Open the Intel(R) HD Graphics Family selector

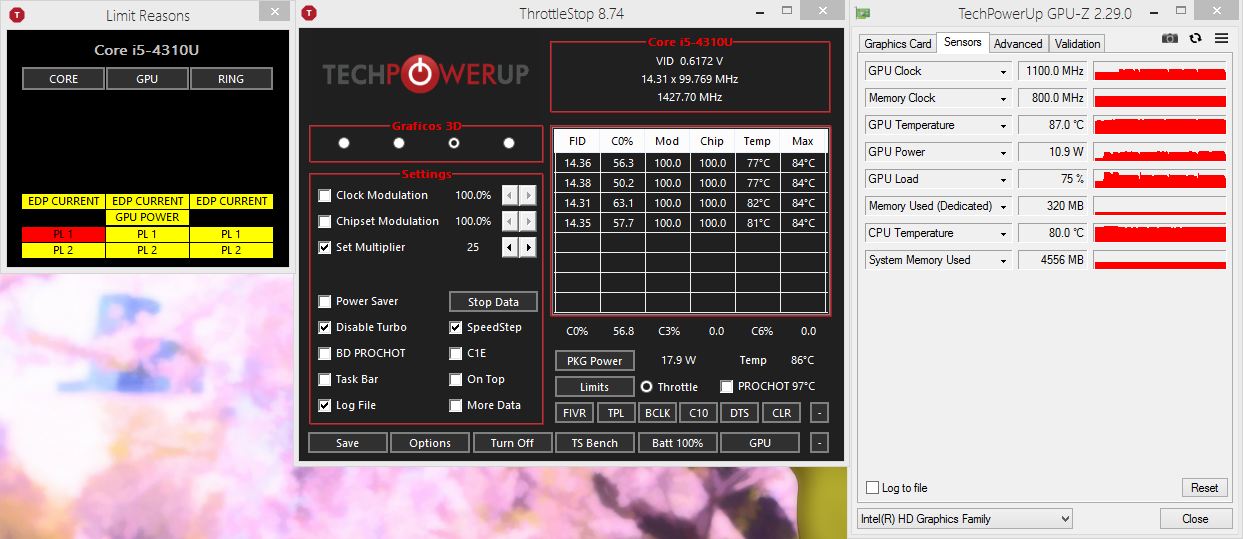tap(965, 519)
